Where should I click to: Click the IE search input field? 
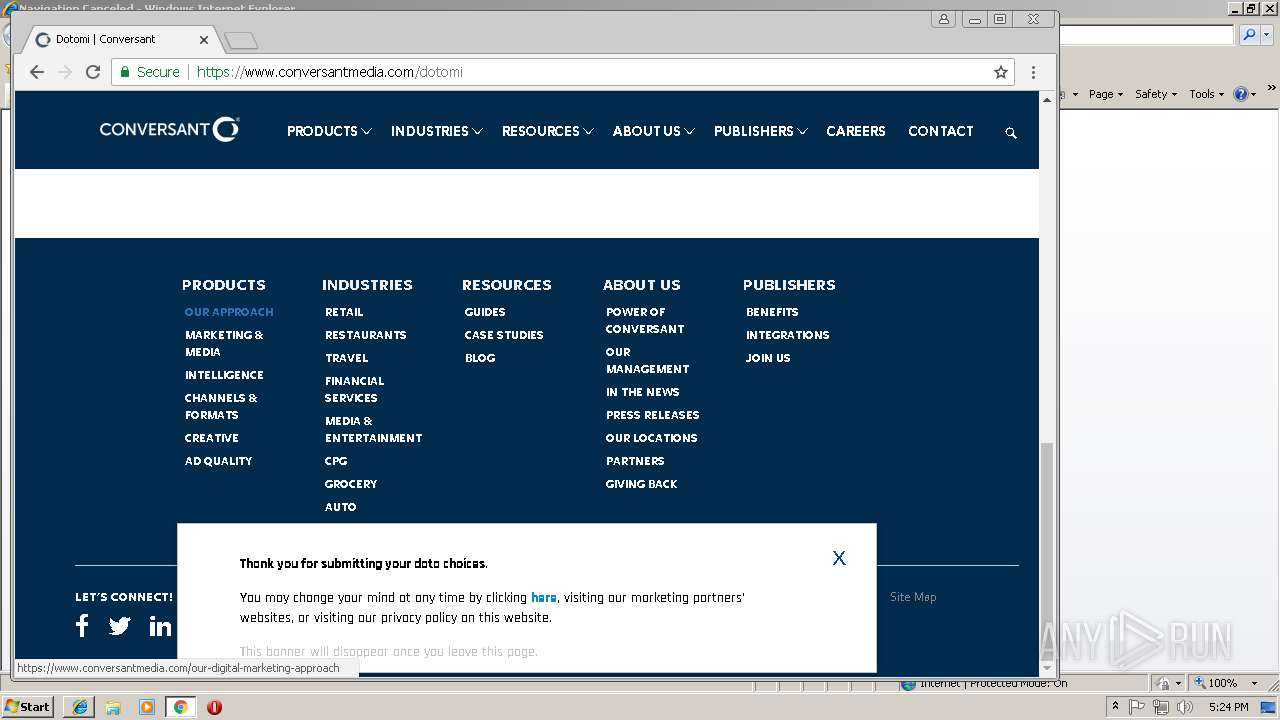tap(1146, 35)
